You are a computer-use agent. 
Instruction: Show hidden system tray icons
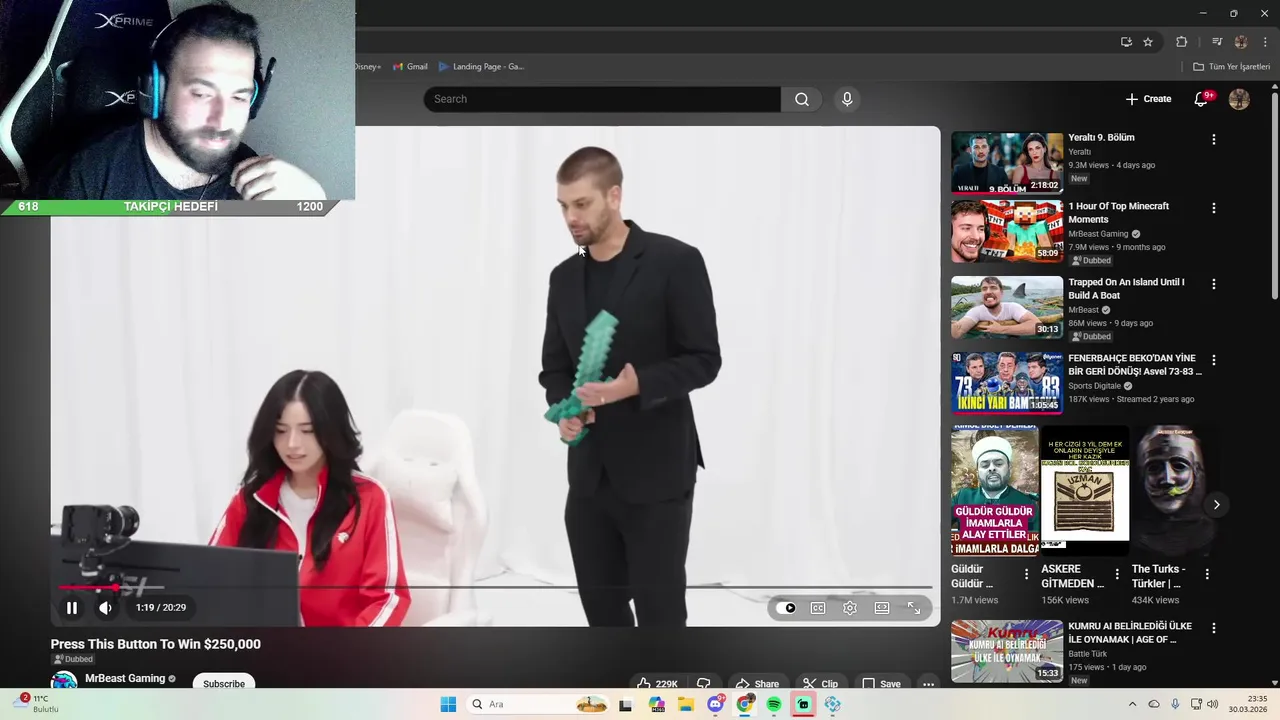coord(1132,704)
